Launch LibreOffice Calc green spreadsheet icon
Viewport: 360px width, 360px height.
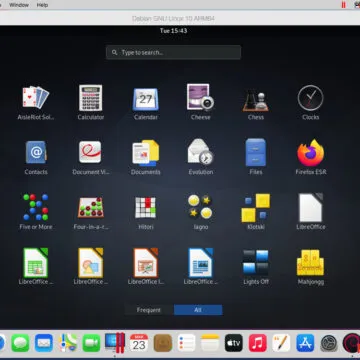pos(36,263)
